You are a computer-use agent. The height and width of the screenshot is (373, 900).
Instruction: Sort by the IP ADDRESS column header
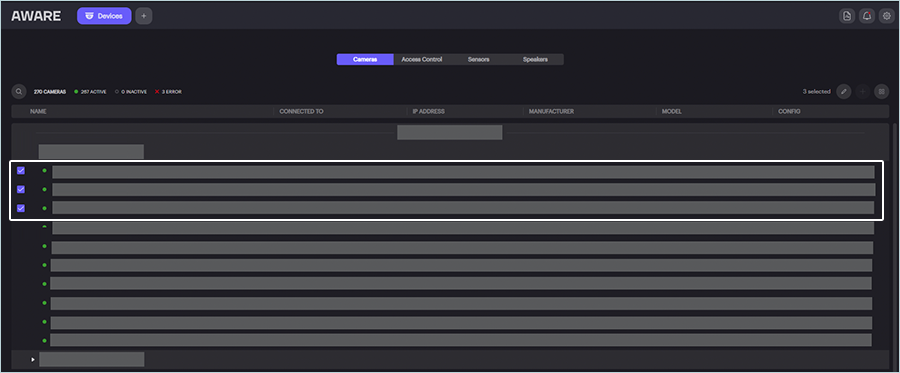pos(428,111)
